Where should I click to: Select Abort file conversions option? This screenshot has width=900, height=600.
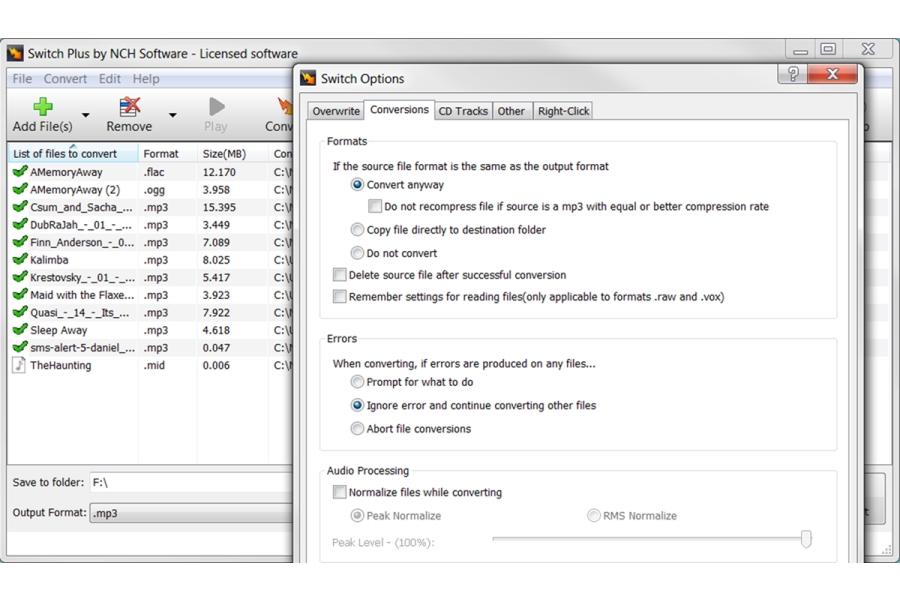357,428
